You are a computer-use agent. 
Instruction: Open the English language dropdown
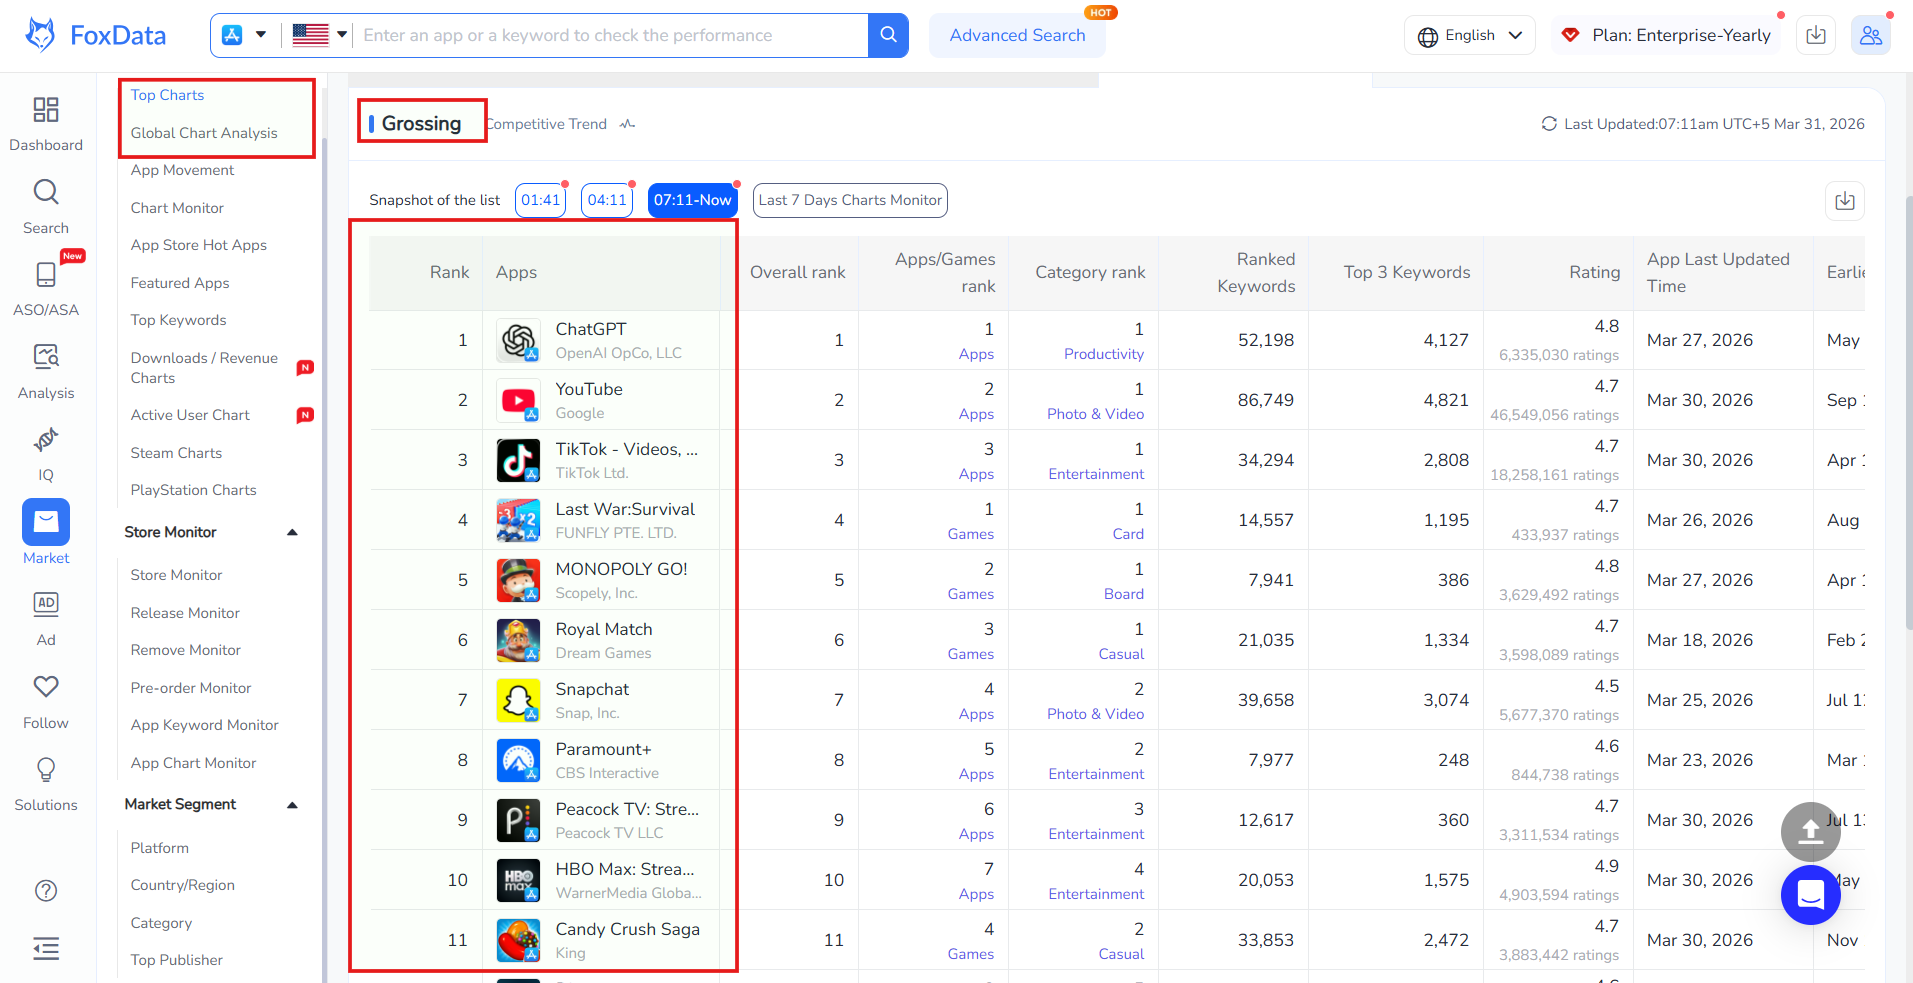coord(1469,35)
